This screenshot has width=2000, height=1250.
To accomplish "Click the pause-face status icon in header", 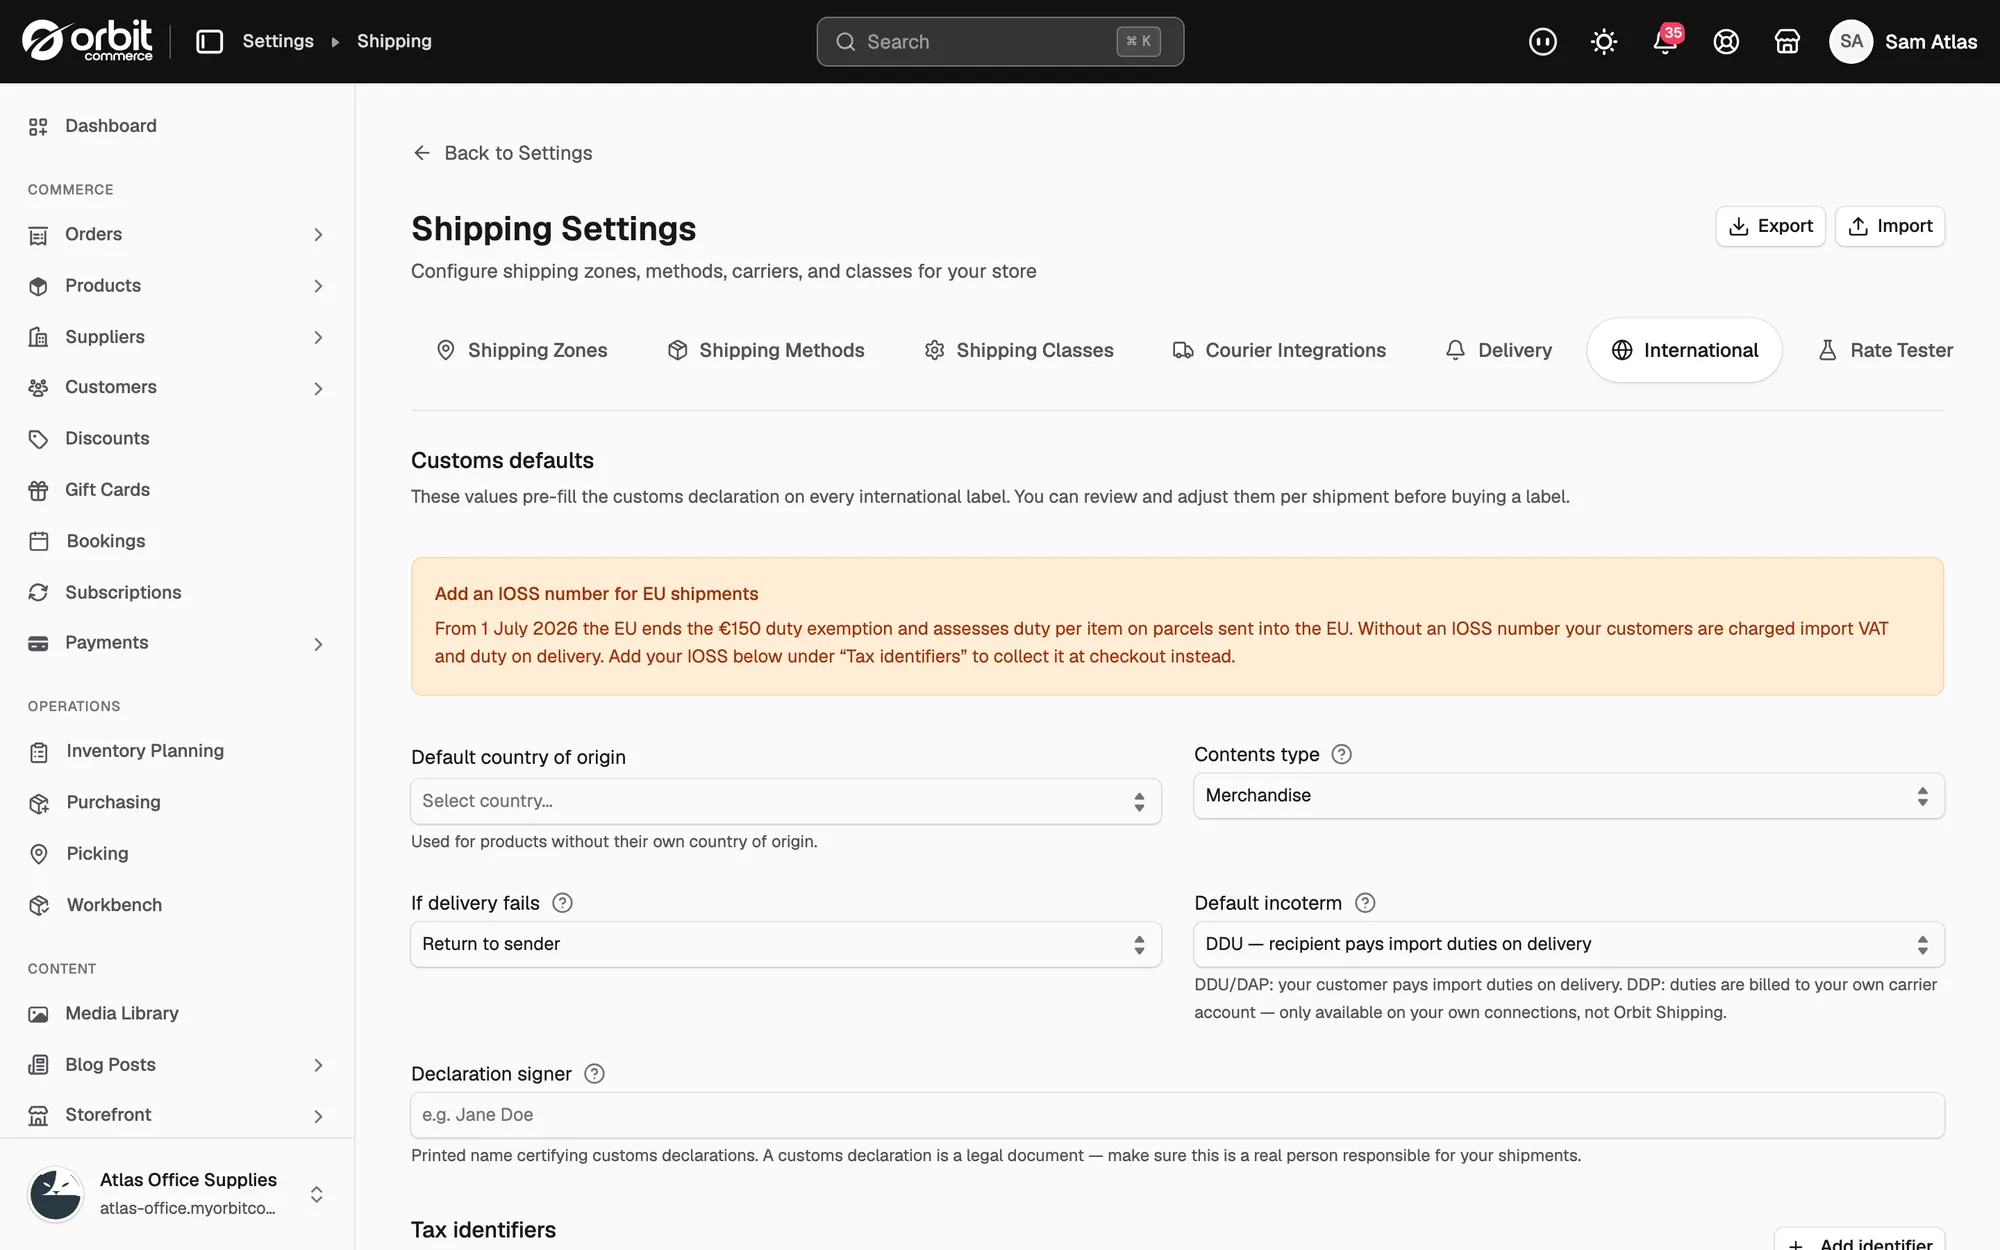I will click(1543, 41).
